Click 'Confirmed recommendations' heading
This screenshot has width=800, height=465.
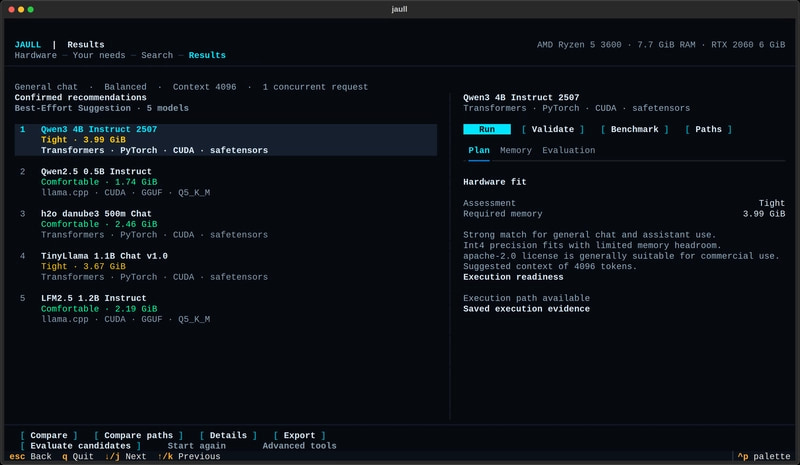coord(81,97)
